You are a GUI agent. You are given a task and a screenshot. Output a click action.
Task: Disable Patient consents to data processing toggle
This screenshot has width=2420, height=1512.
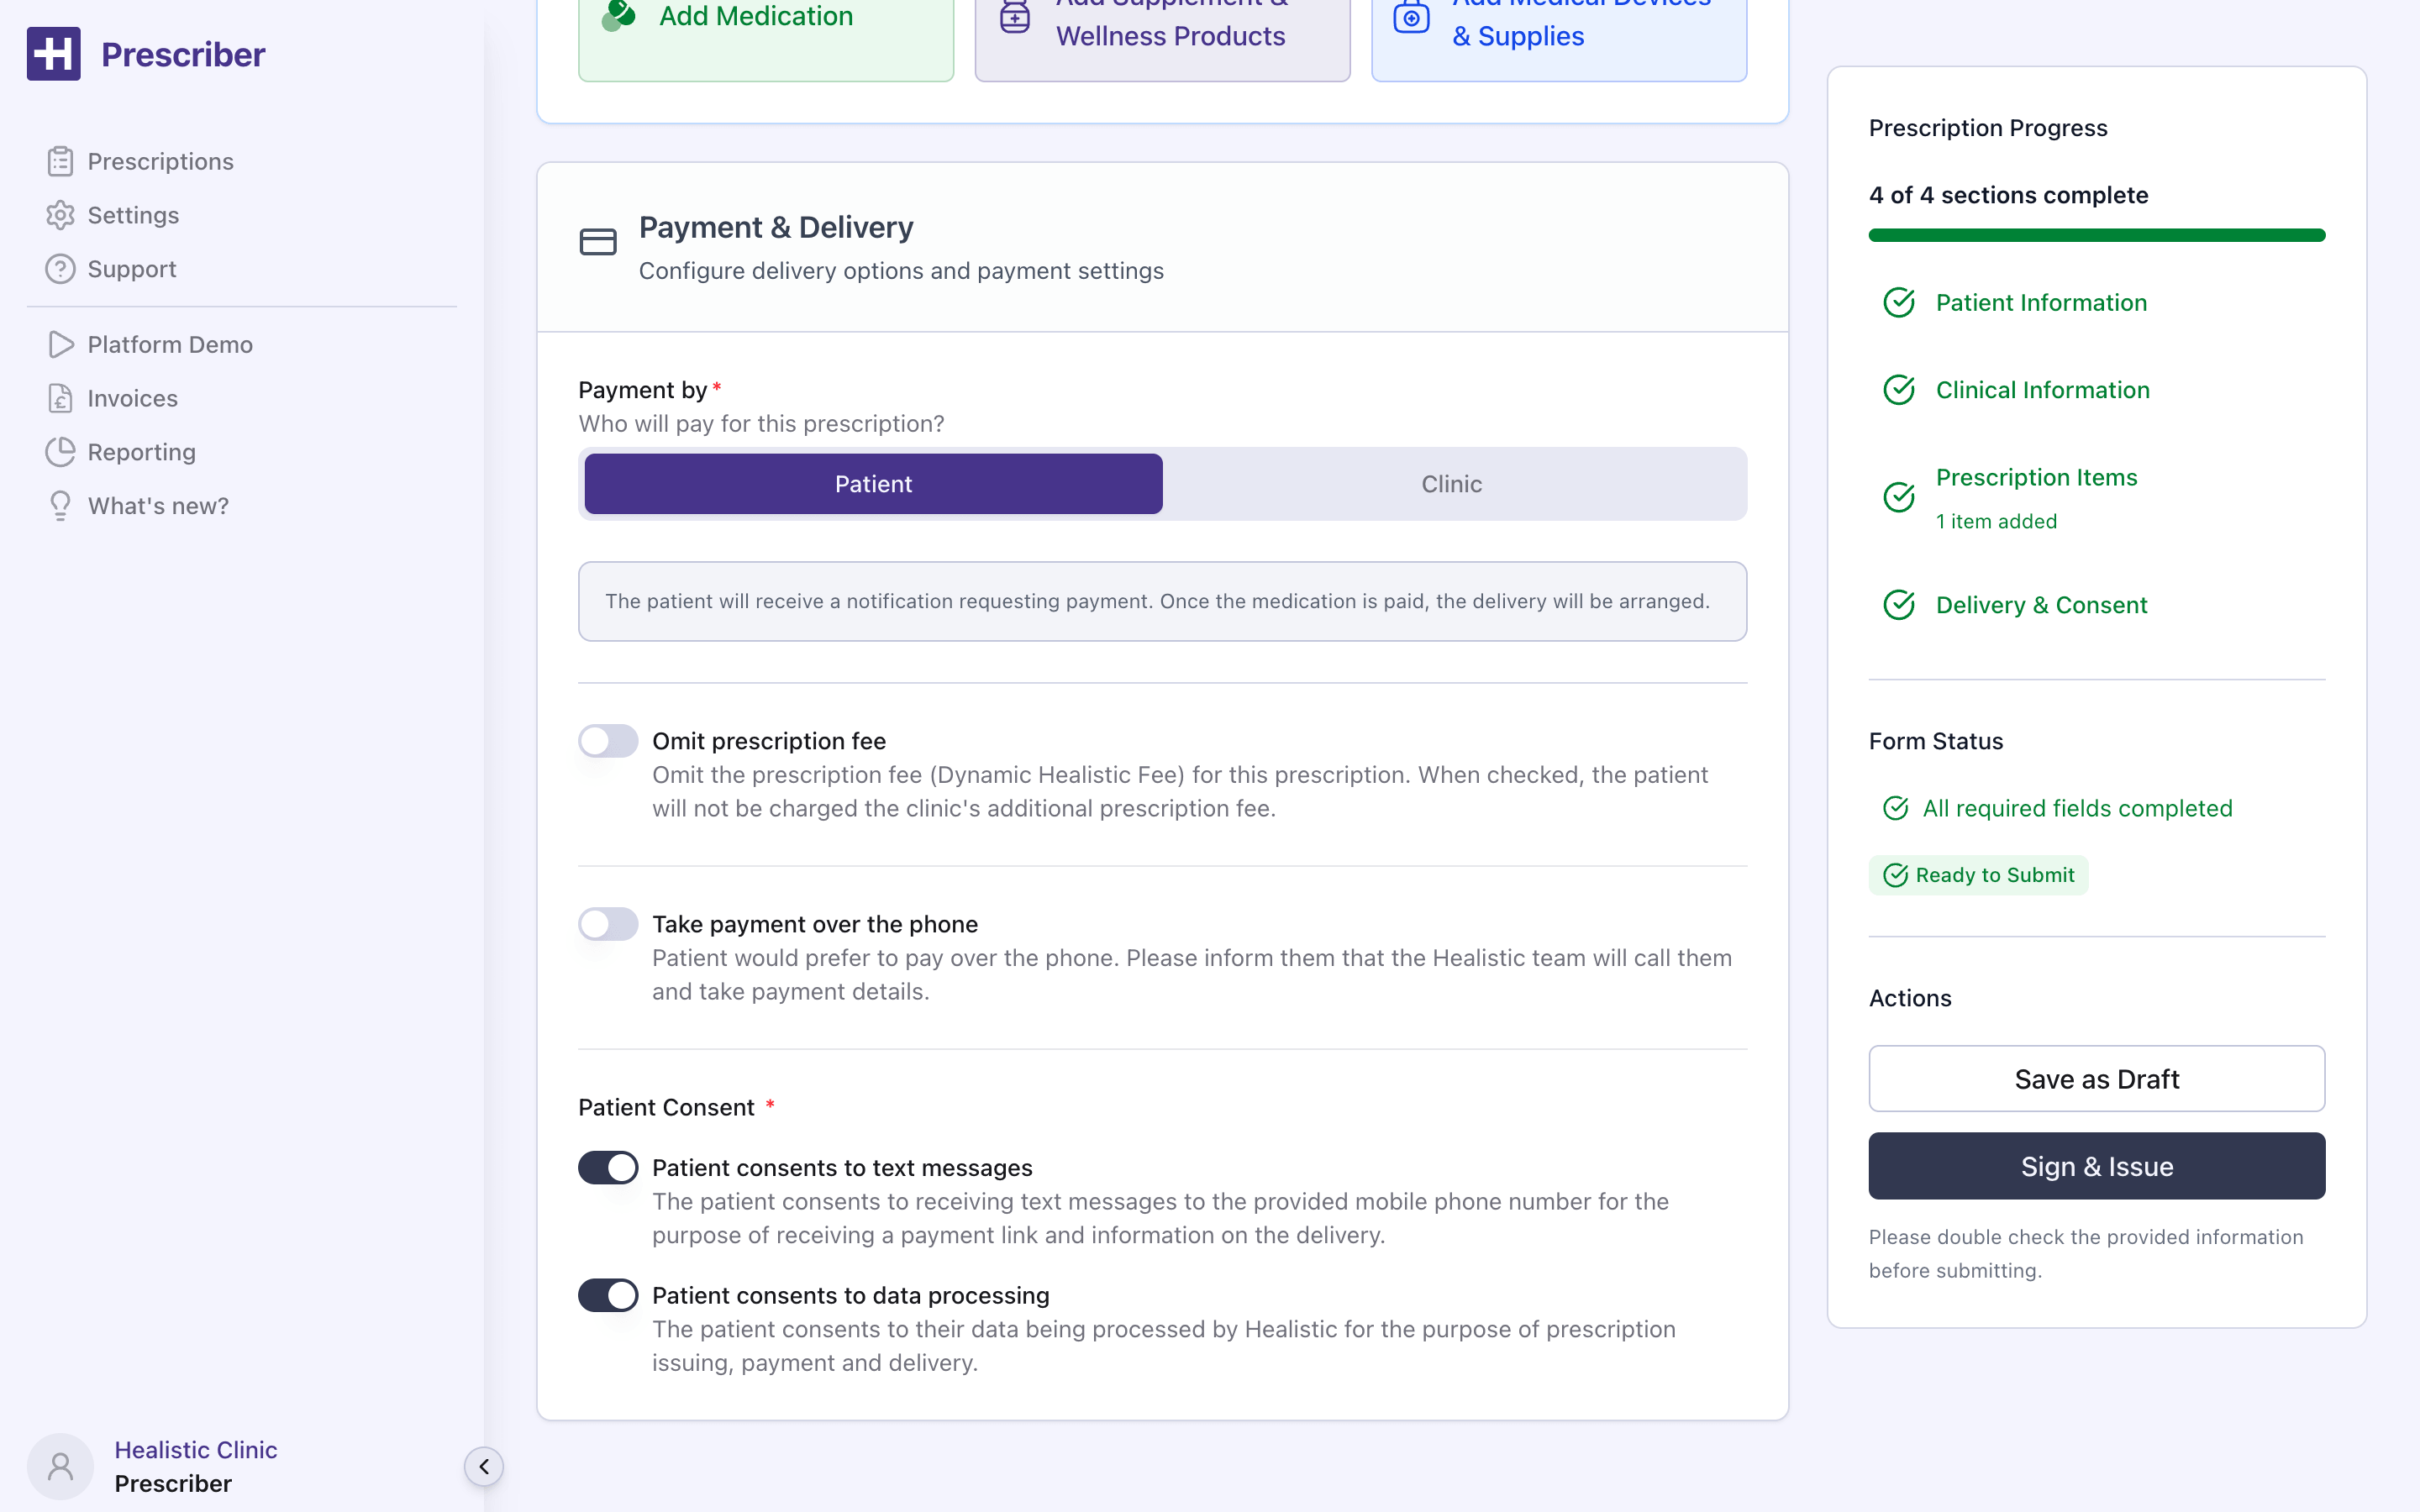tap(608, 1295)
